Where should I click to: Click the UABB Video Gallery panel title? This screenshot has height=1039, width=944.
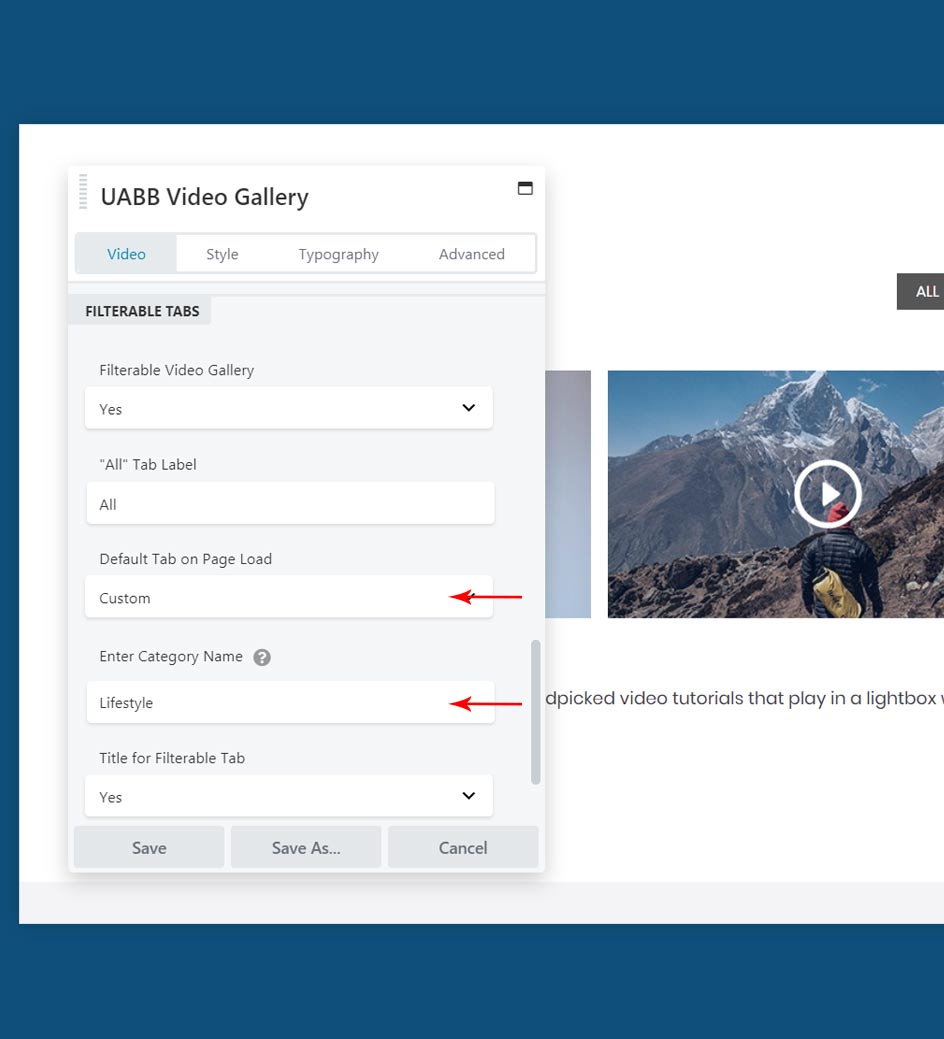(x=205, y=197)
